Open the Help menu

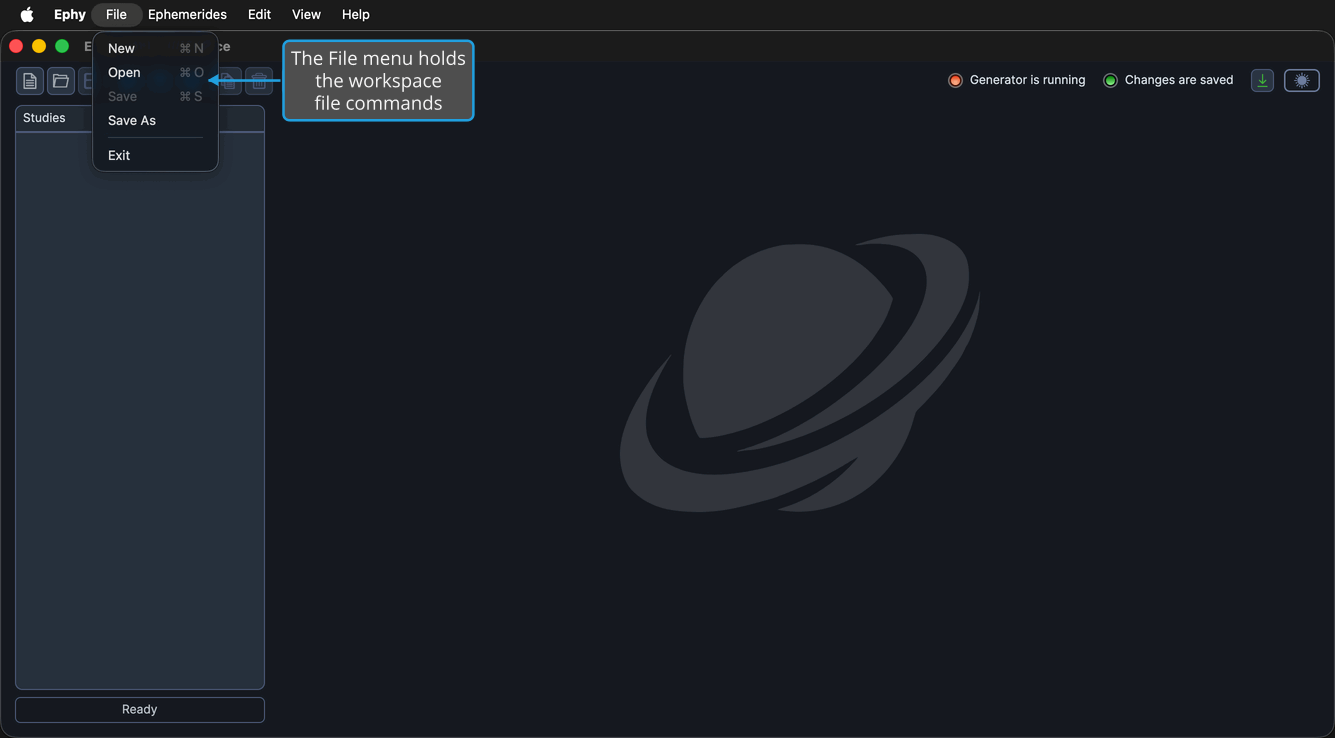tap(355, 14)
